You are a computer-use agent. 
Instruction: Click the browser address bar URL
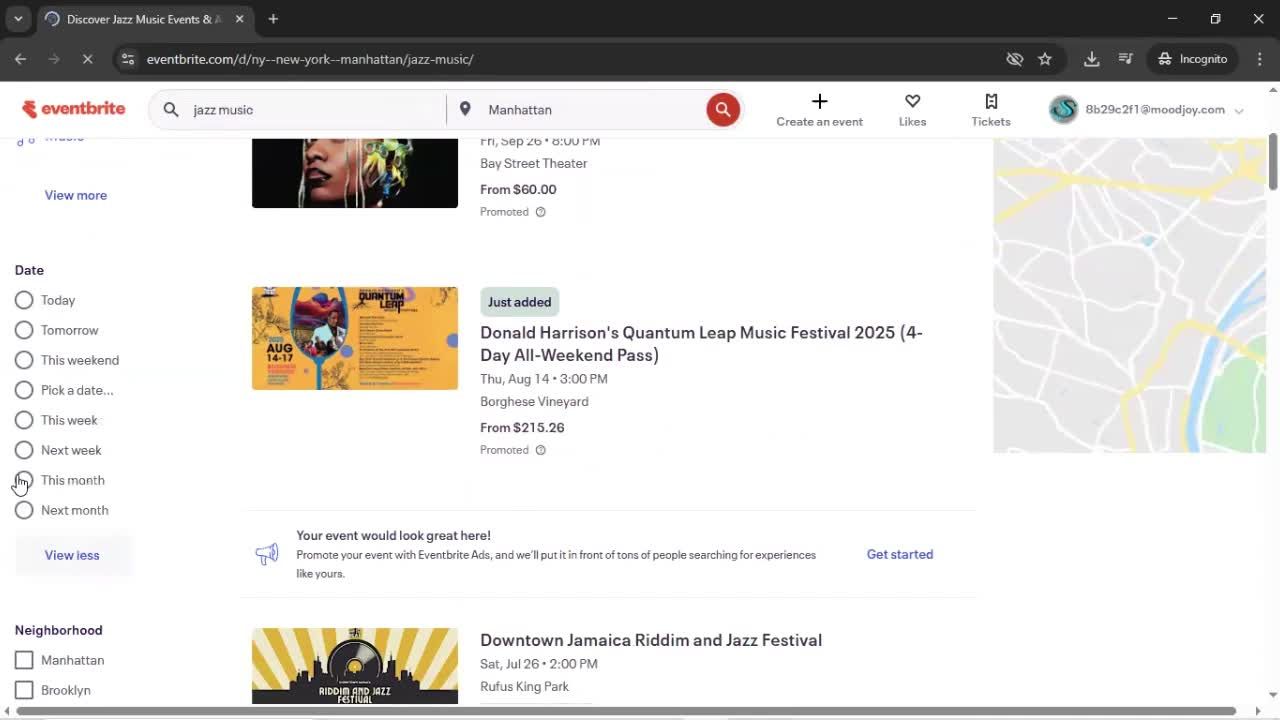tap(310, 59)
